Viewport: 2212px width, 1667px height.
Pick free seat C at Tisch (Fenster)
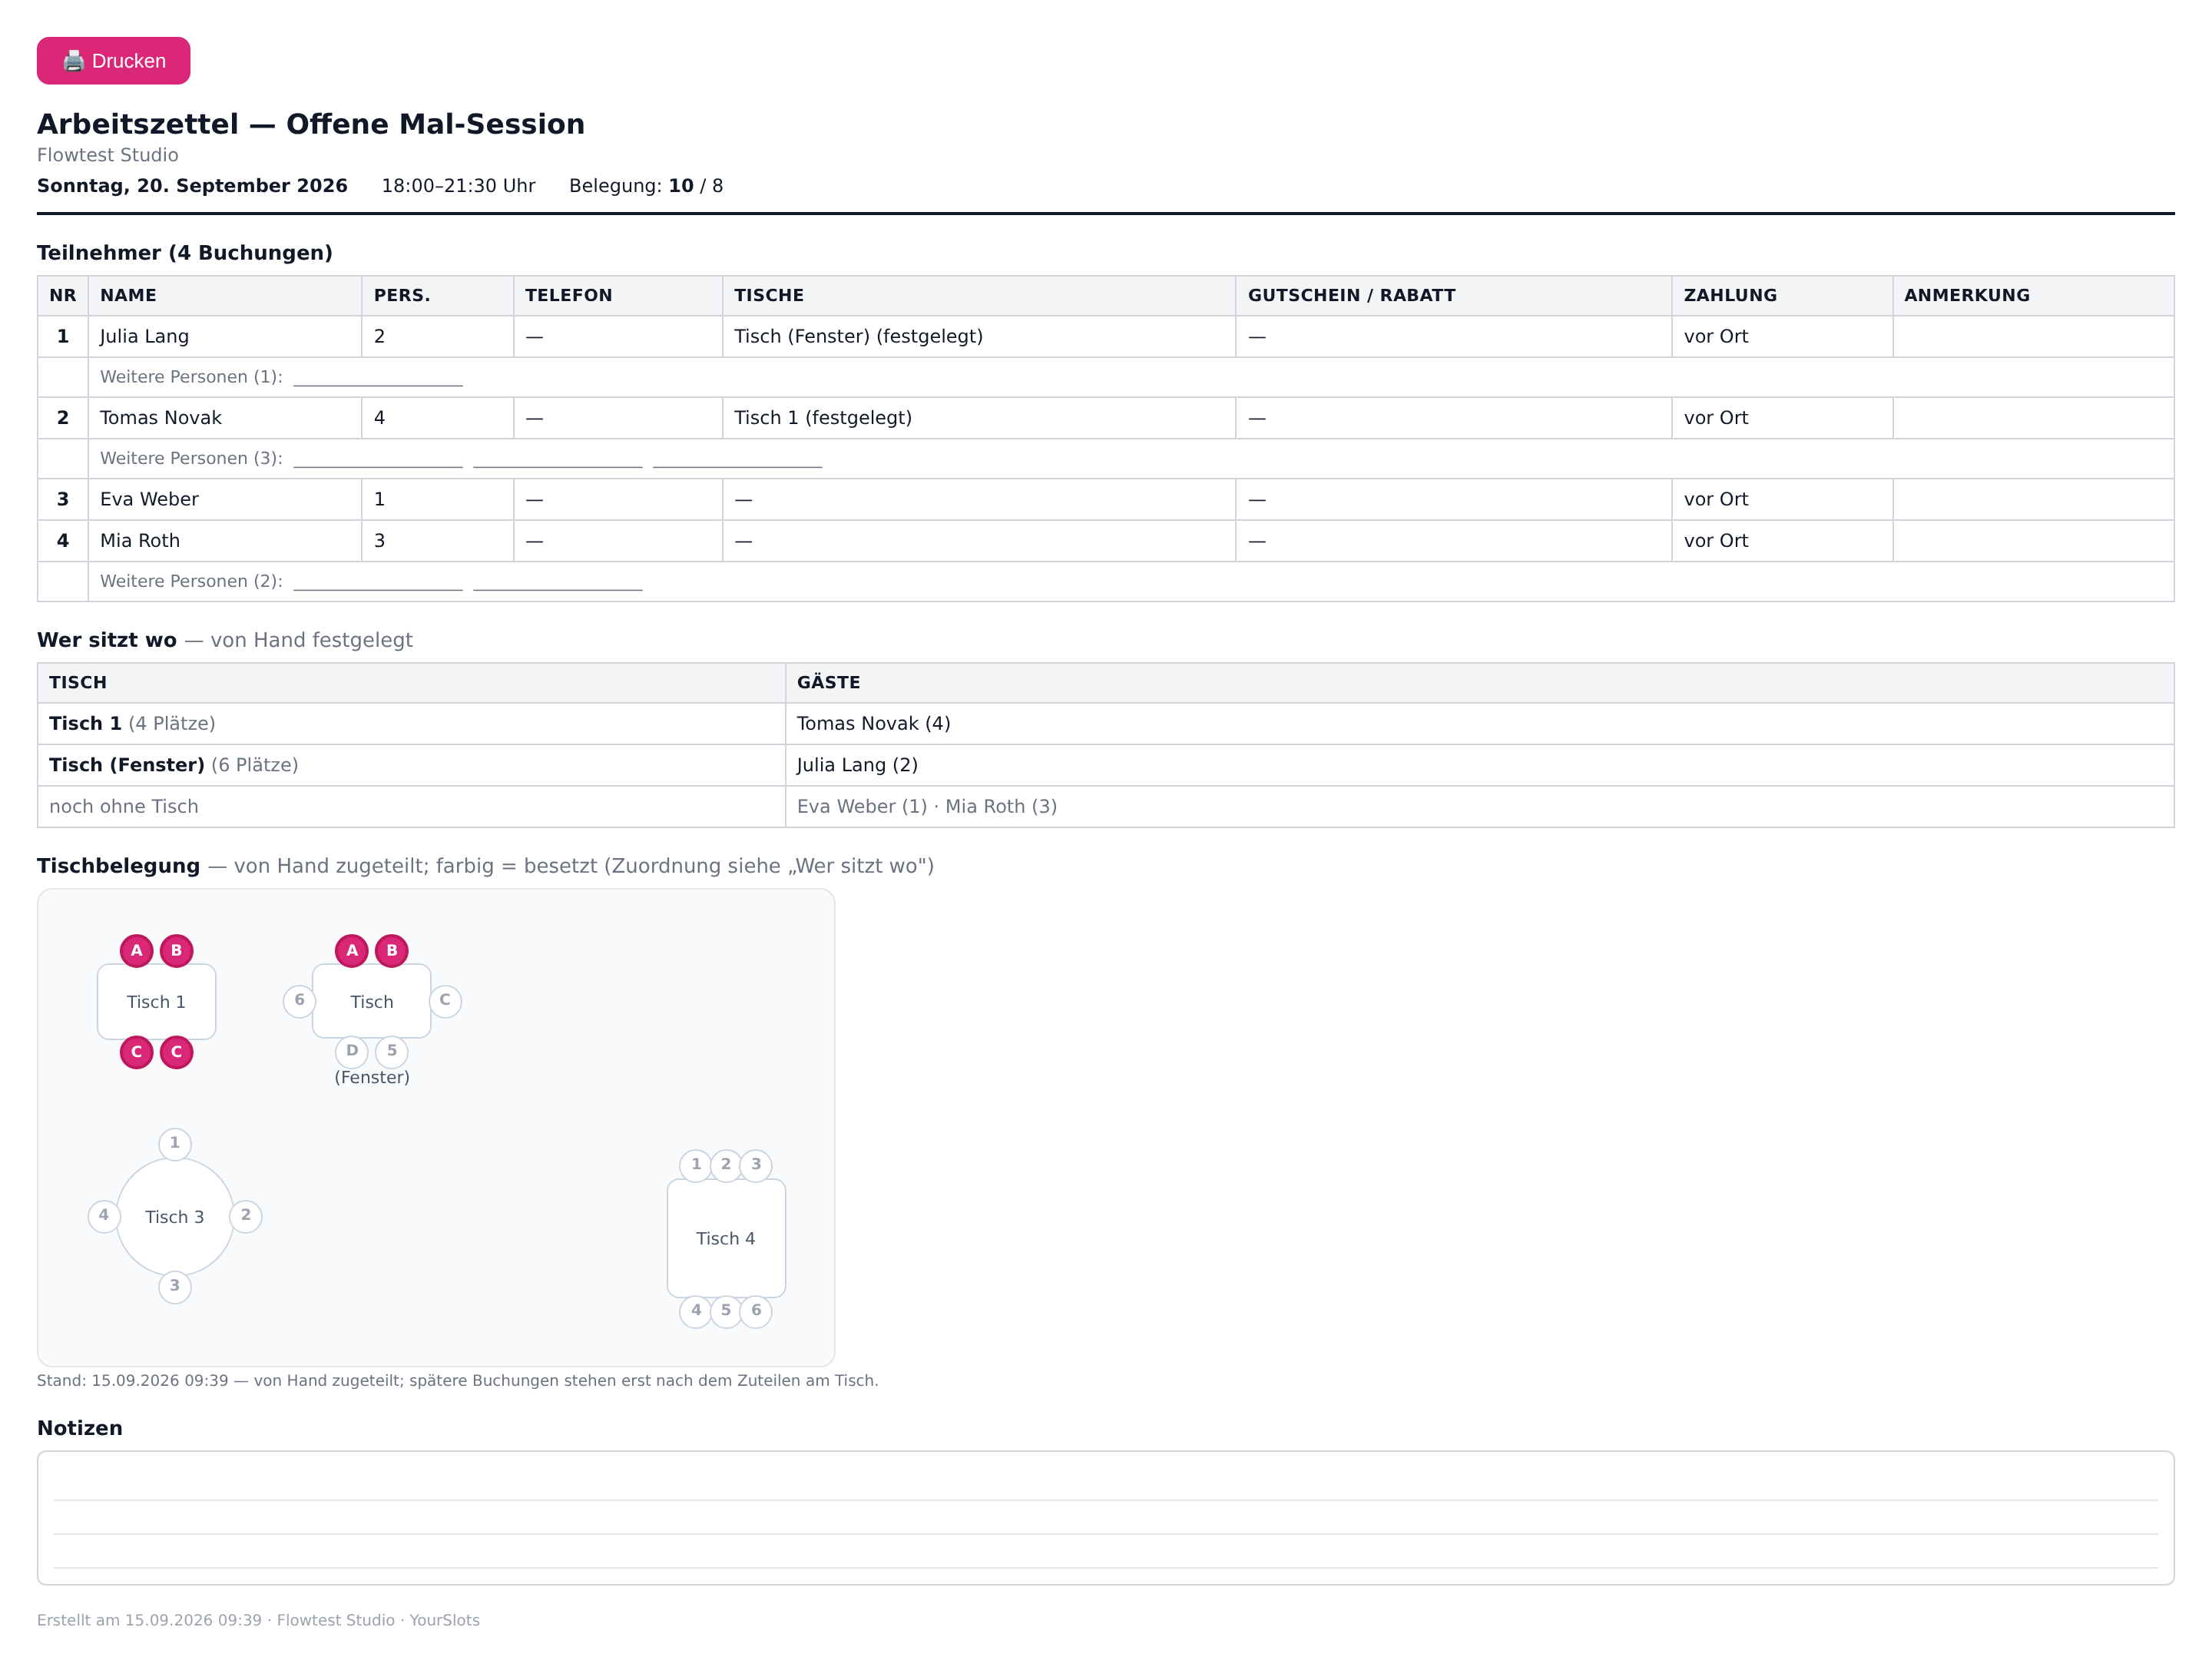tap(445, 1000)
